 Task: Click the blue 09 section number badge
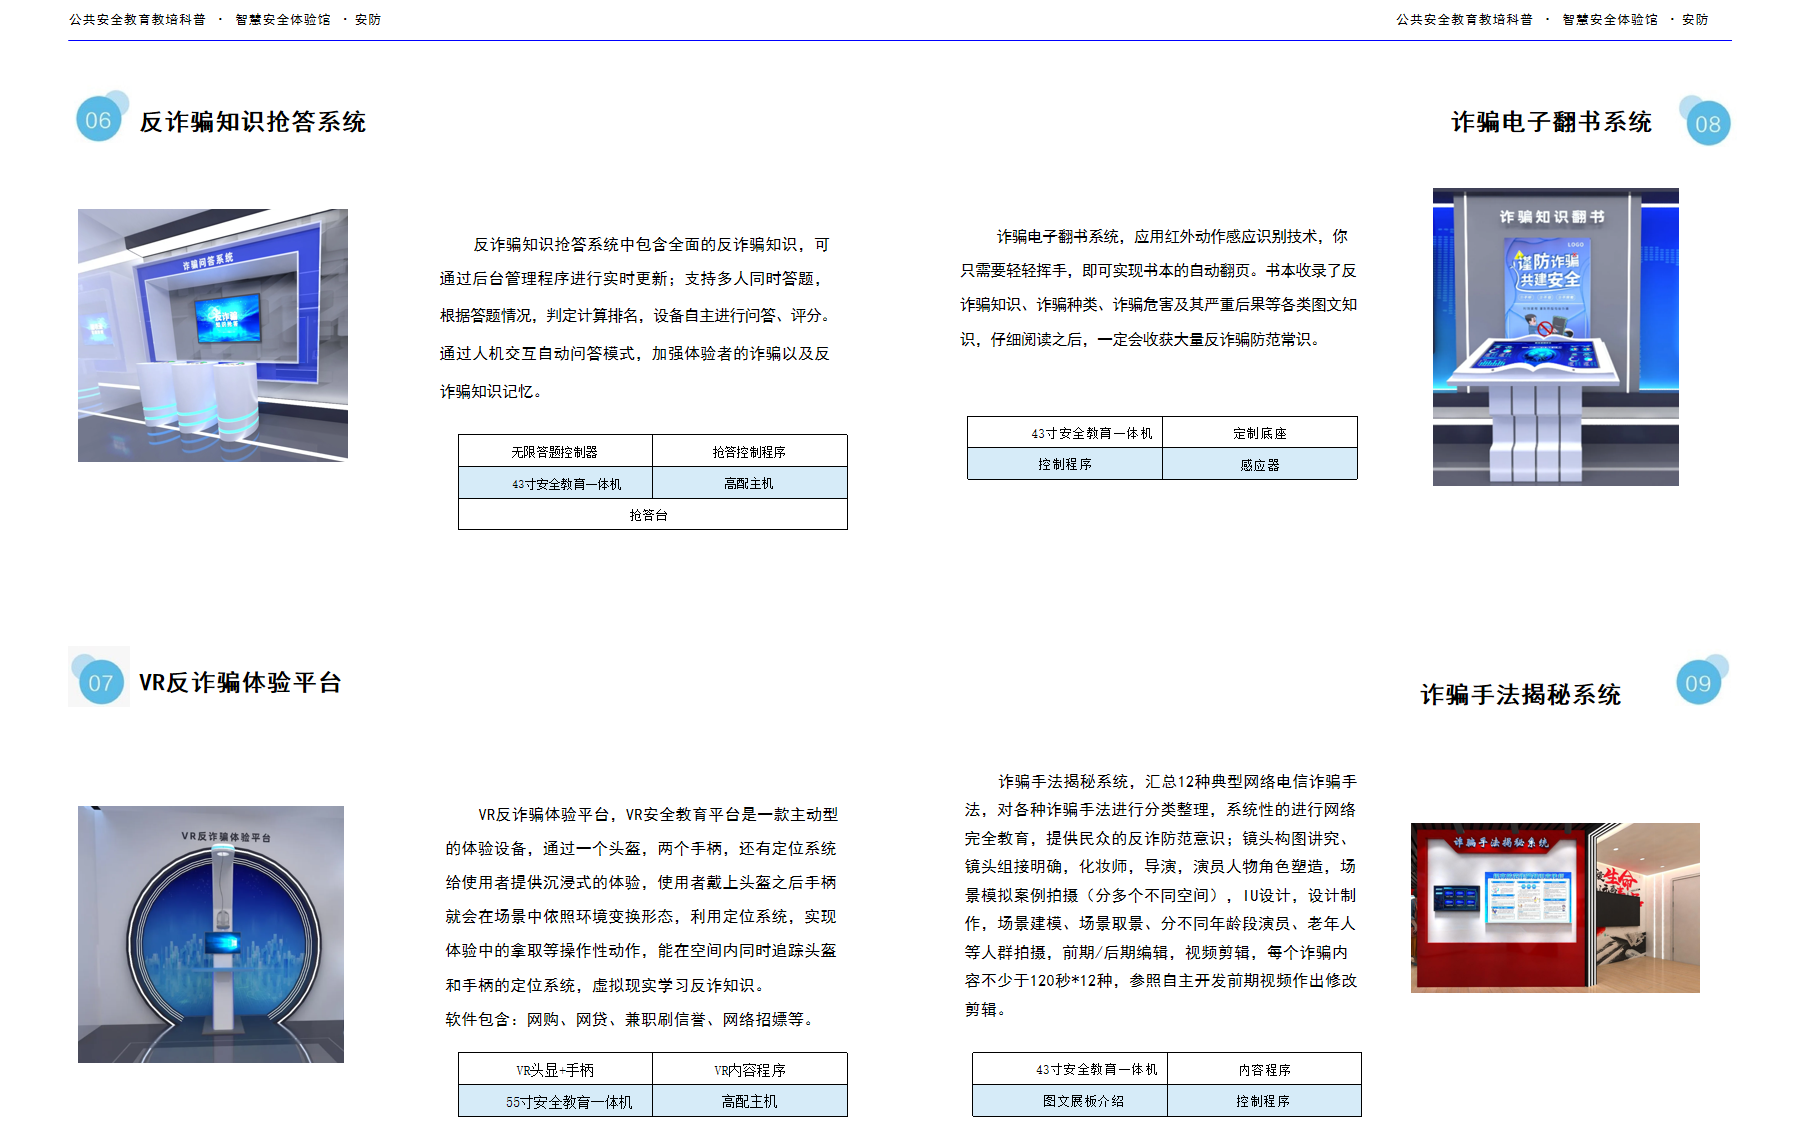[x=1698, y=683]
